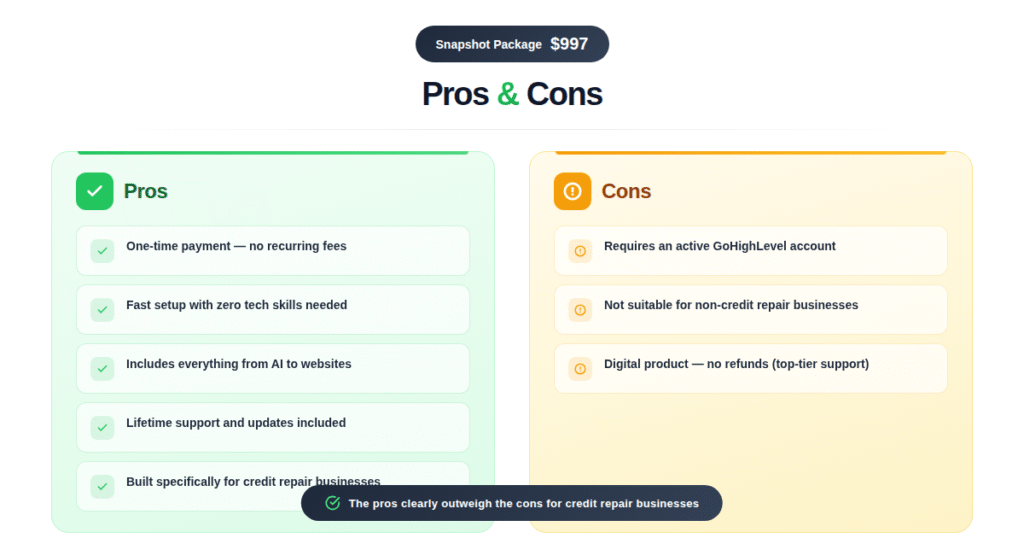Screen dimensions: 1024x538
Task: Click the Lifetime support and updates included text
Action: click(236, 423)
